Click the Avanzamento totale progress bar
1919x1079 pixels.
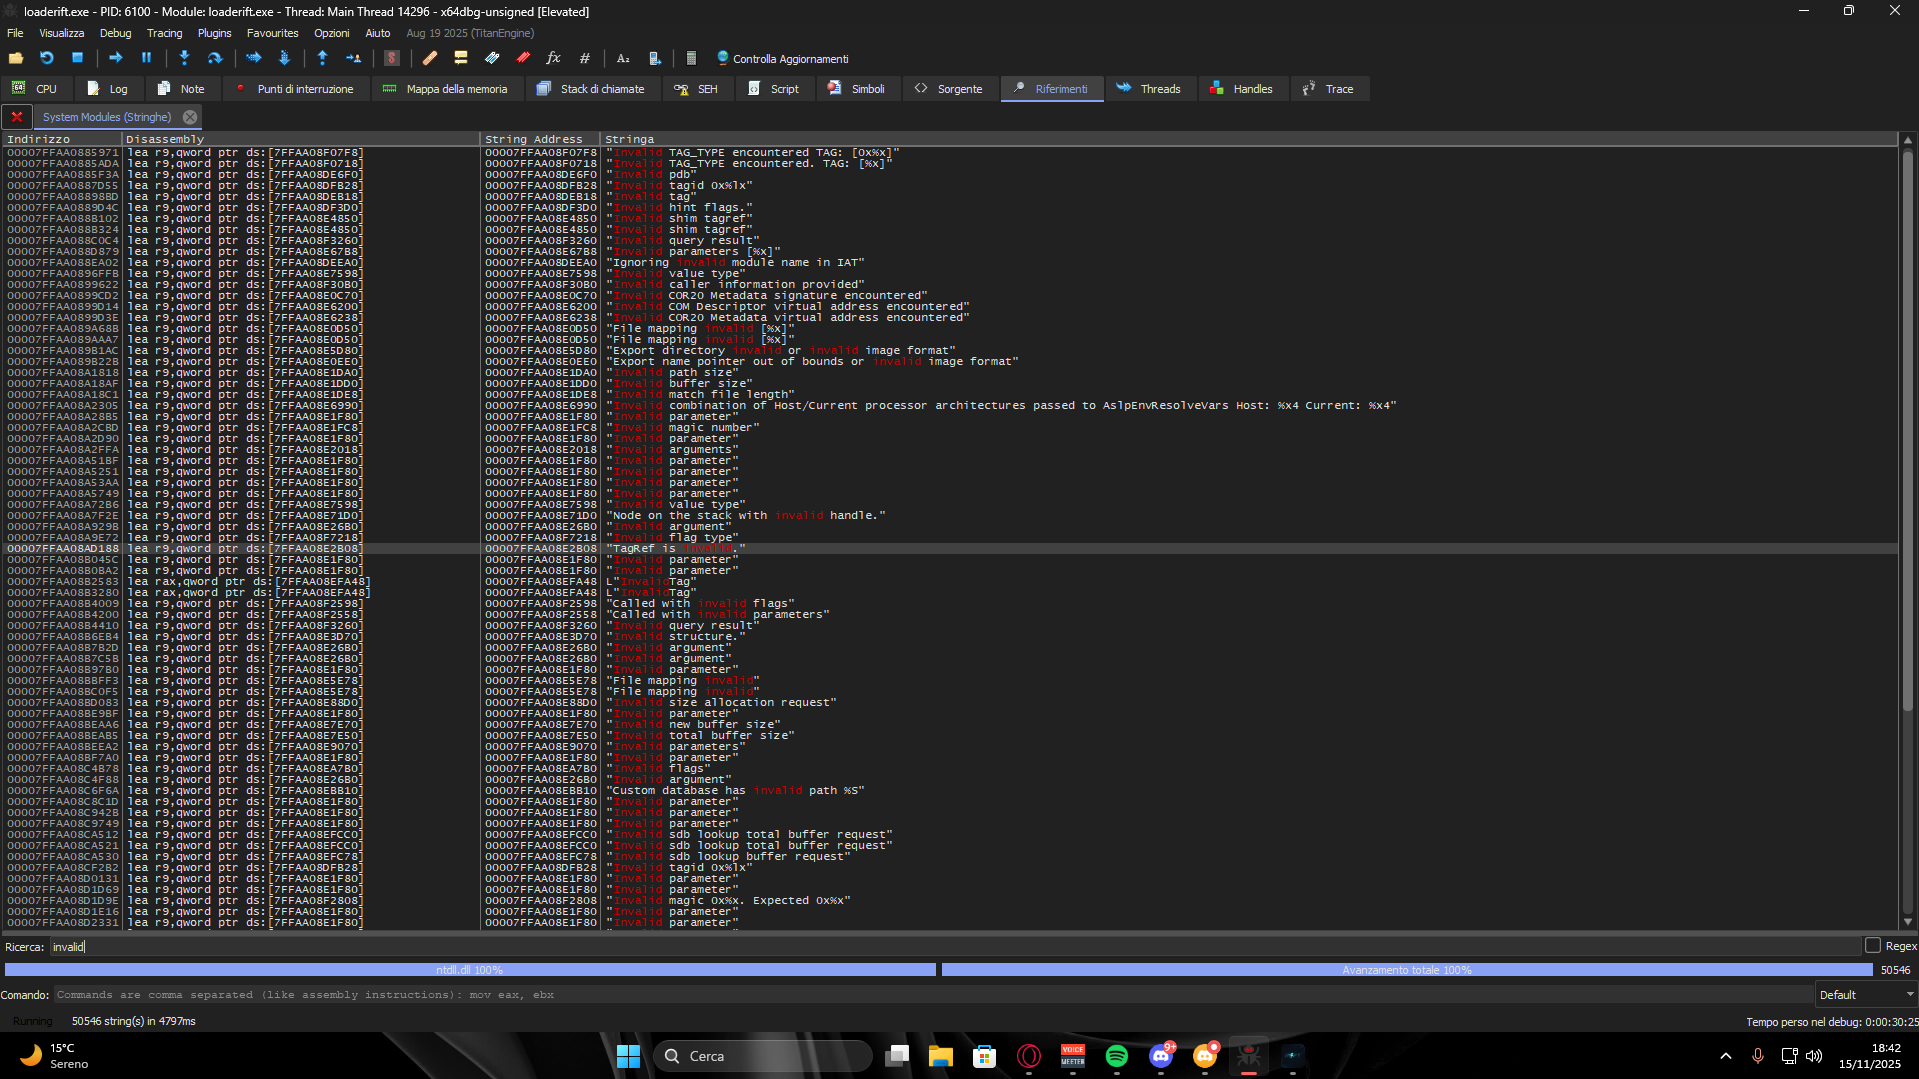[1405, 969]
